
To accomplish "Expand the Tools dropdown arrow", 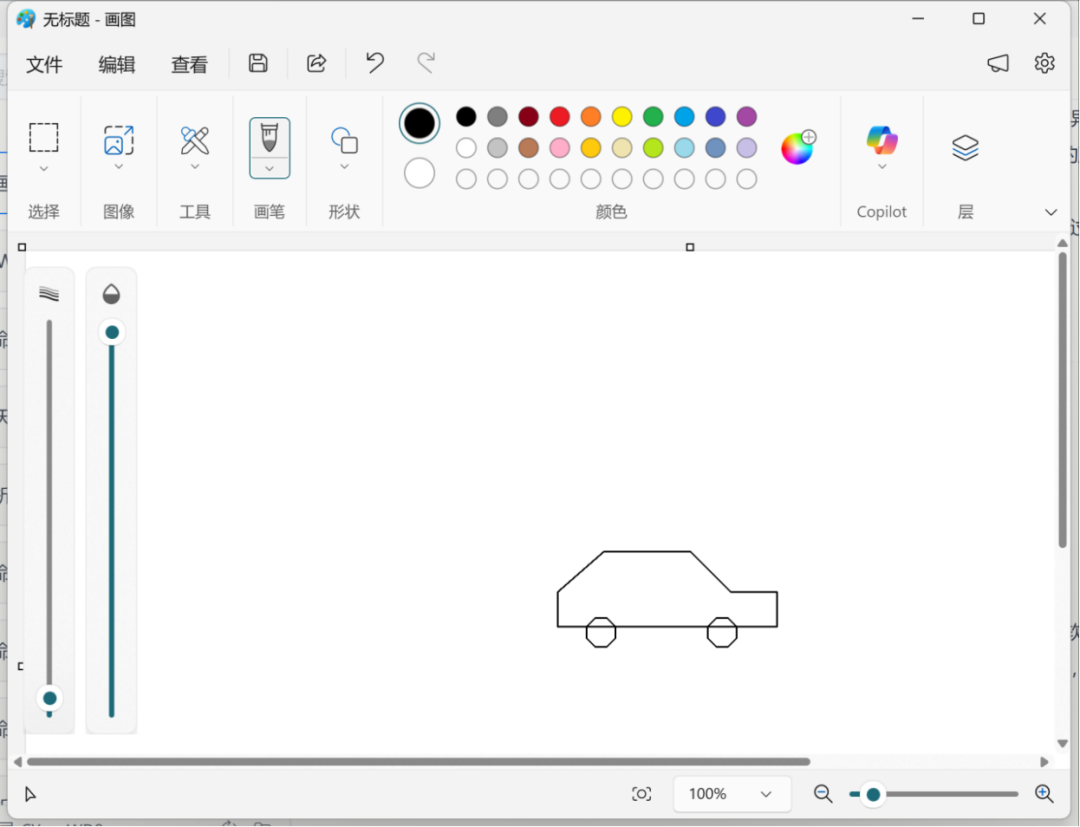I will click(x=195, y=167).
